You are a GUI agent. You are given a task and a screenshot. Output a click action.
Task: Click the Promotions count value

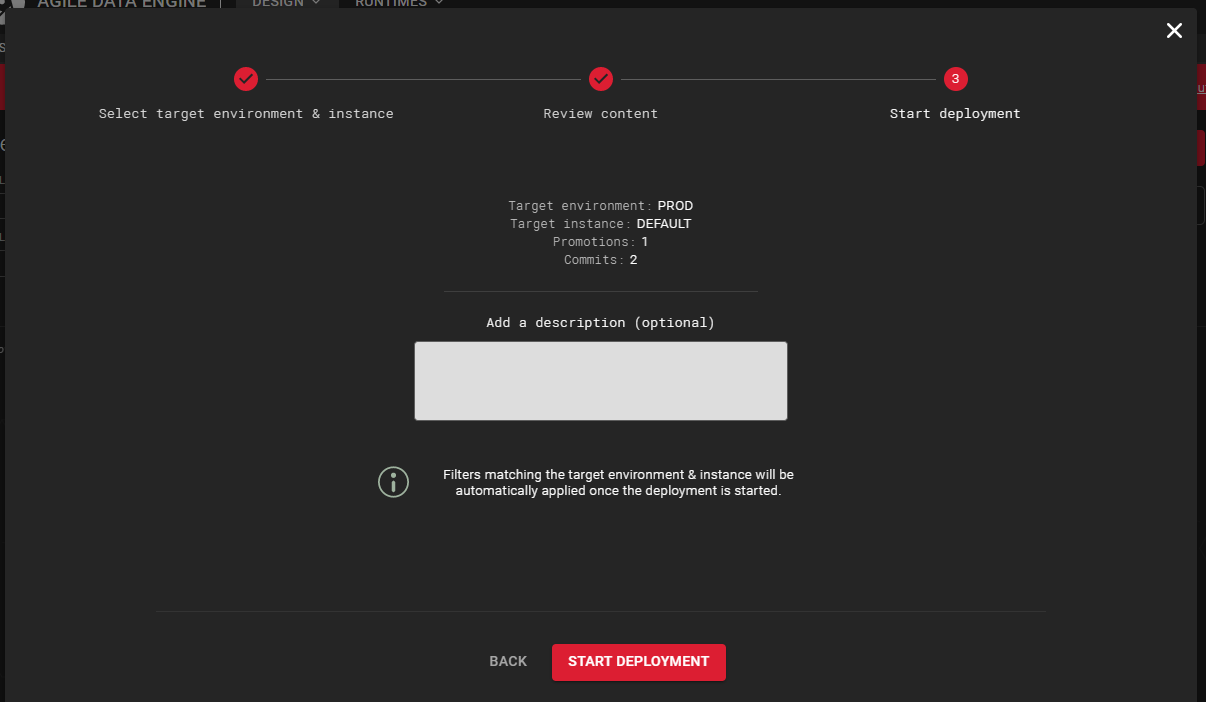[645, 242]
